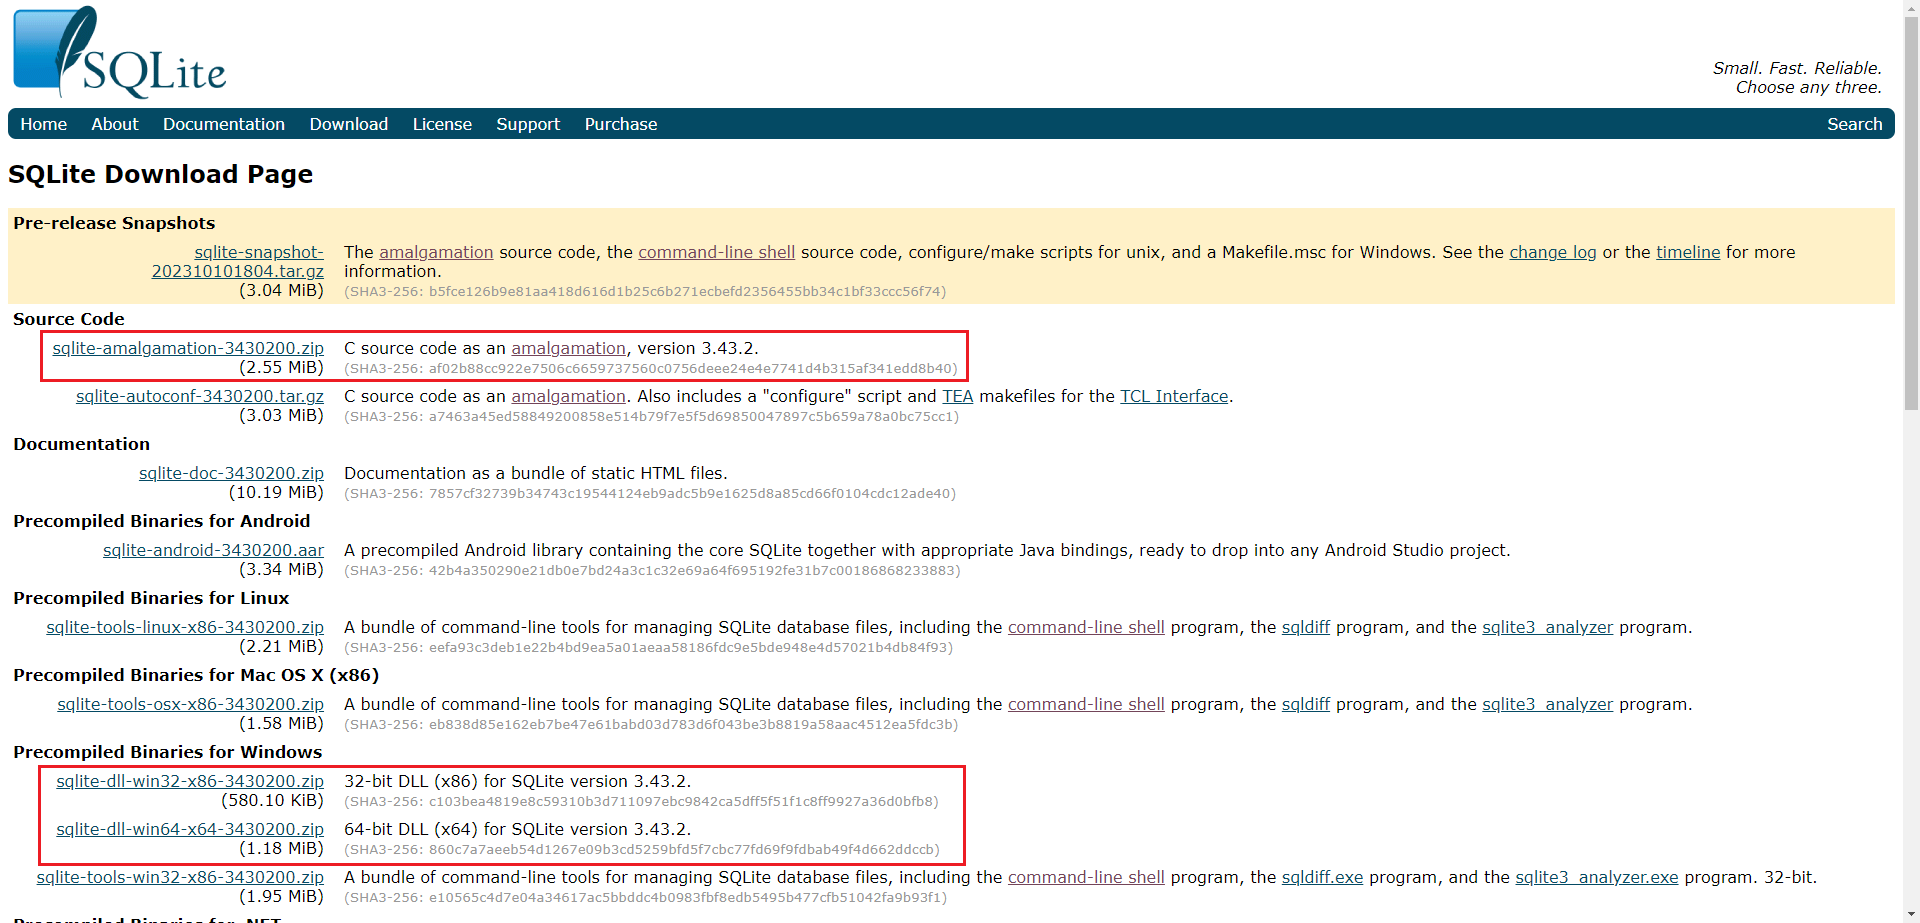
Task: Open sqldiff link in the Mac OS X description
Action: [1306, 704]
